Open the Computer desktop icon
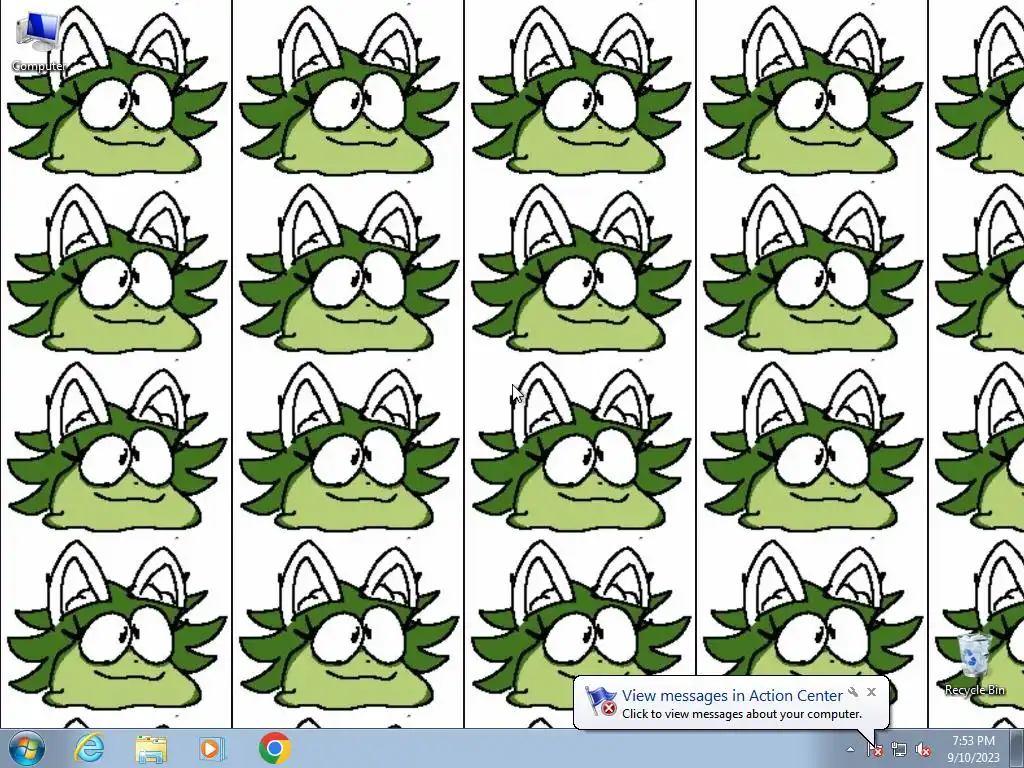 pyautogui.click(x=39, y=40)
